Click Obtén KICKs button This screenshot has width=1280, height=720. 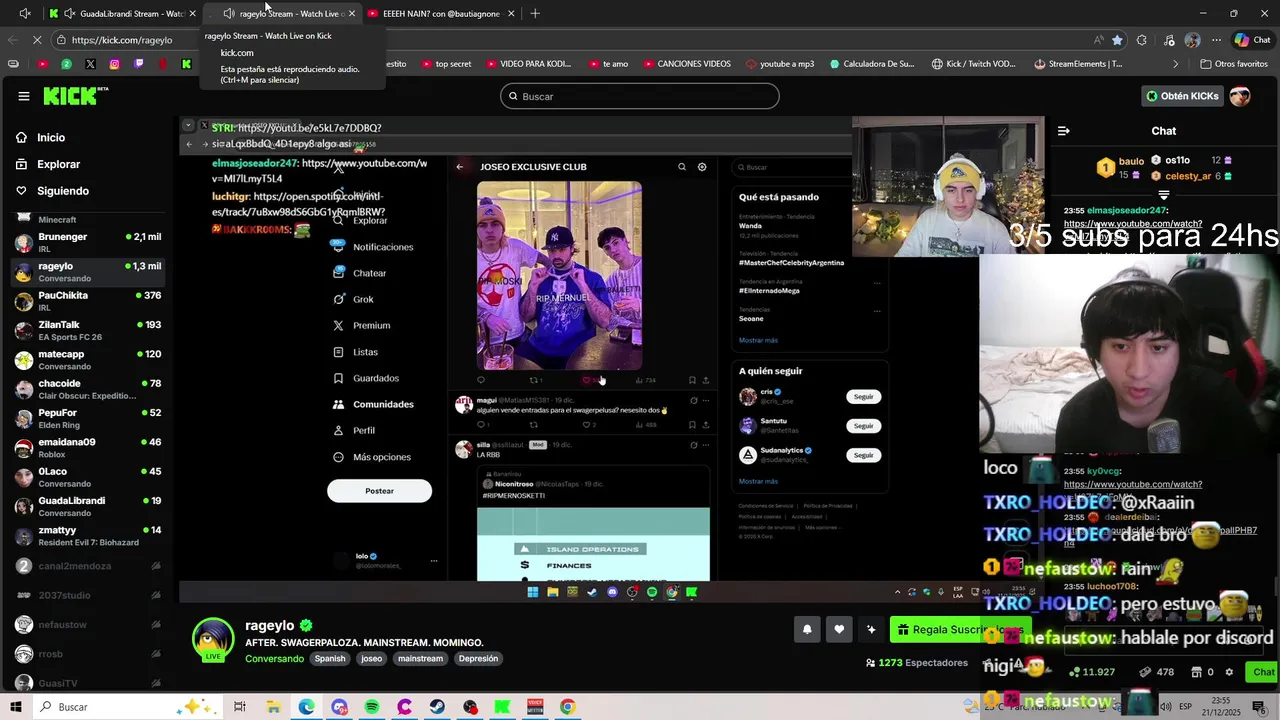click(1184, 96)
